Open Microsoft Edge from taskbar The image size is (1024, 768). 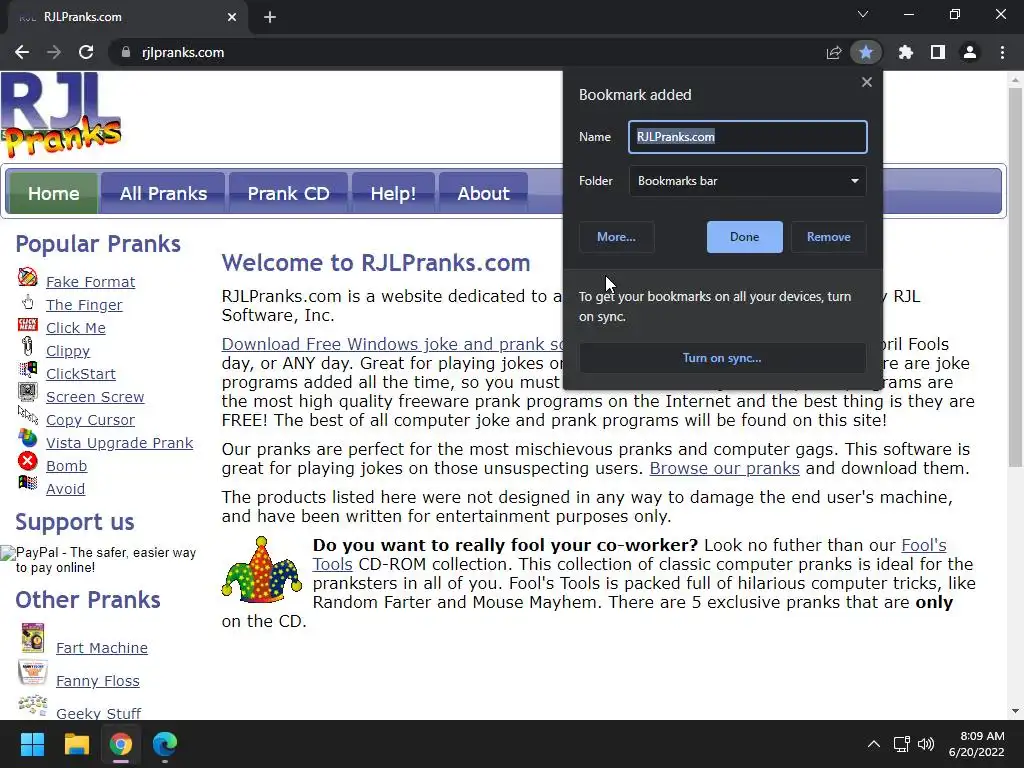(165, 744)
